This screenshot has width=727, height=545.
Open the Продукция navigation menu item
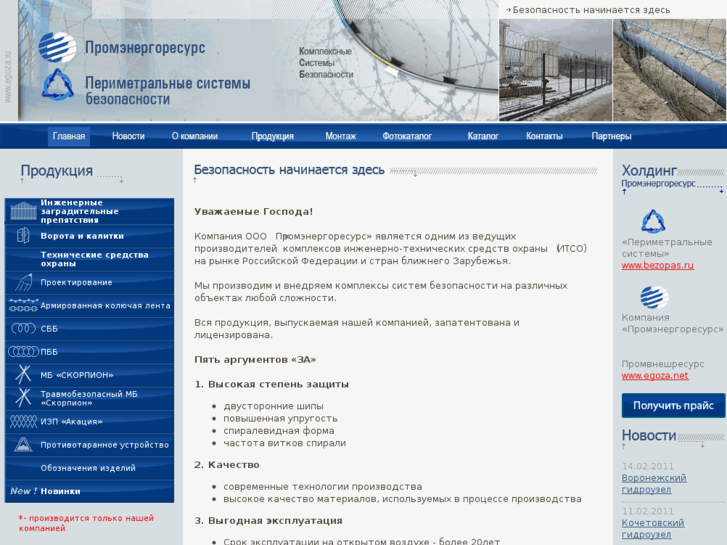pyautogui.click(x=273, y=136)
